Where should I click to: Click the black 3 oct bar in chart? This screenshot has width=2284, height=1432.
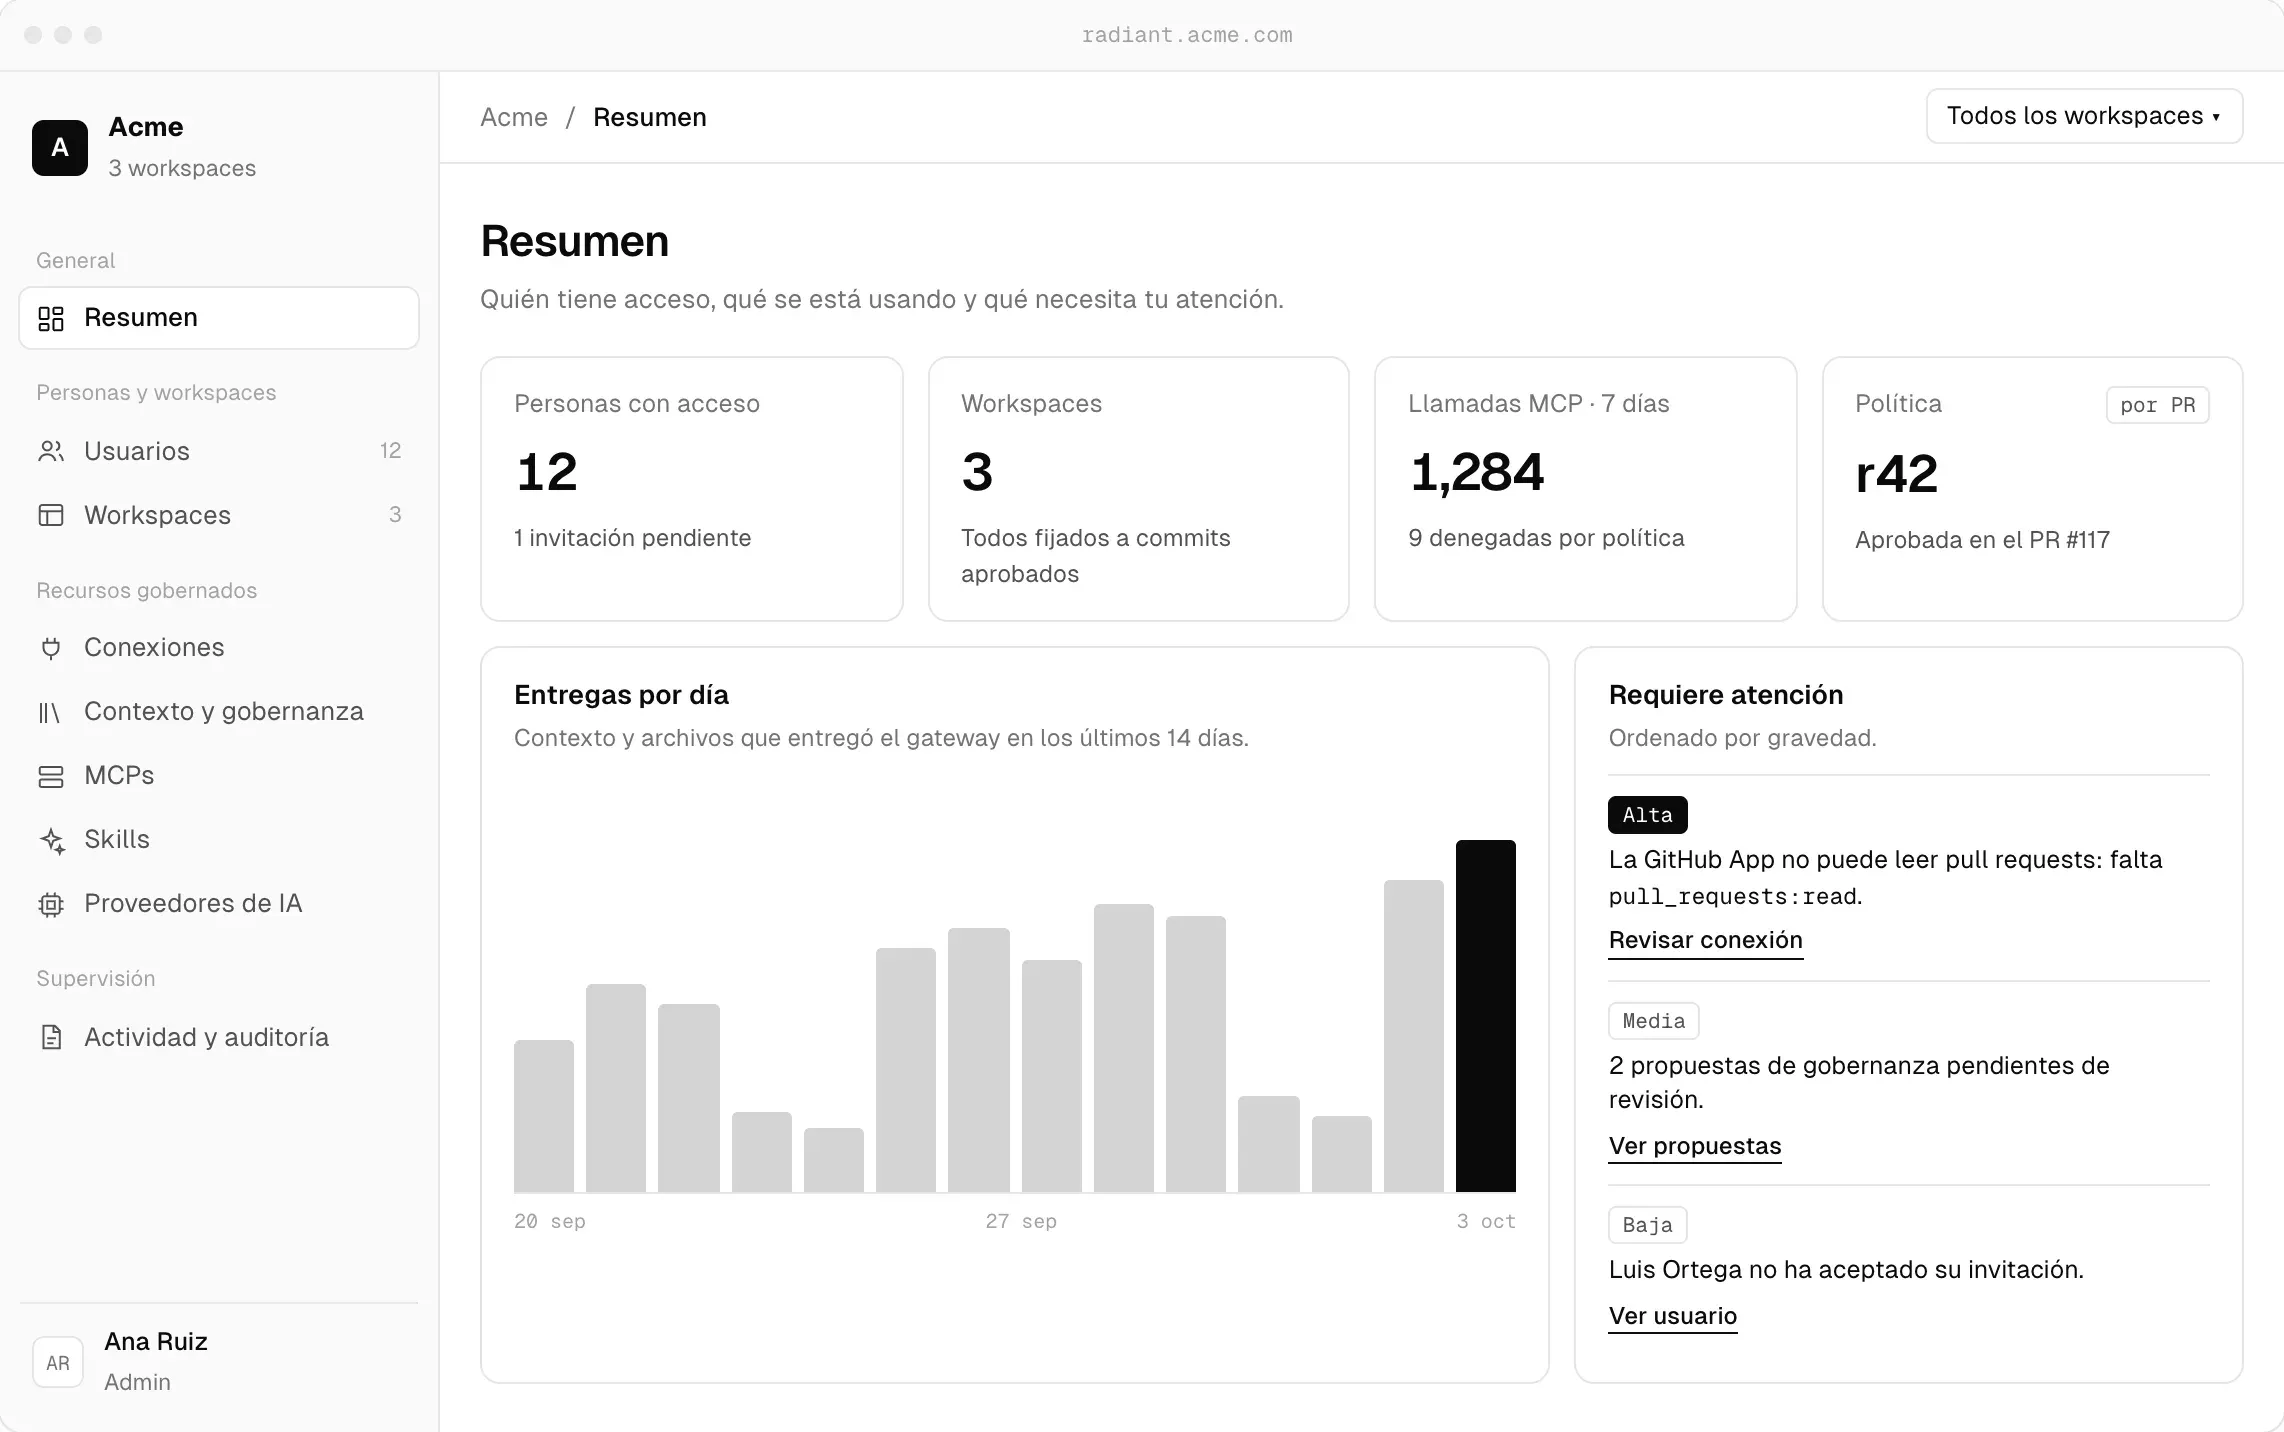pyautogui.click(x=1486, y=1016)
